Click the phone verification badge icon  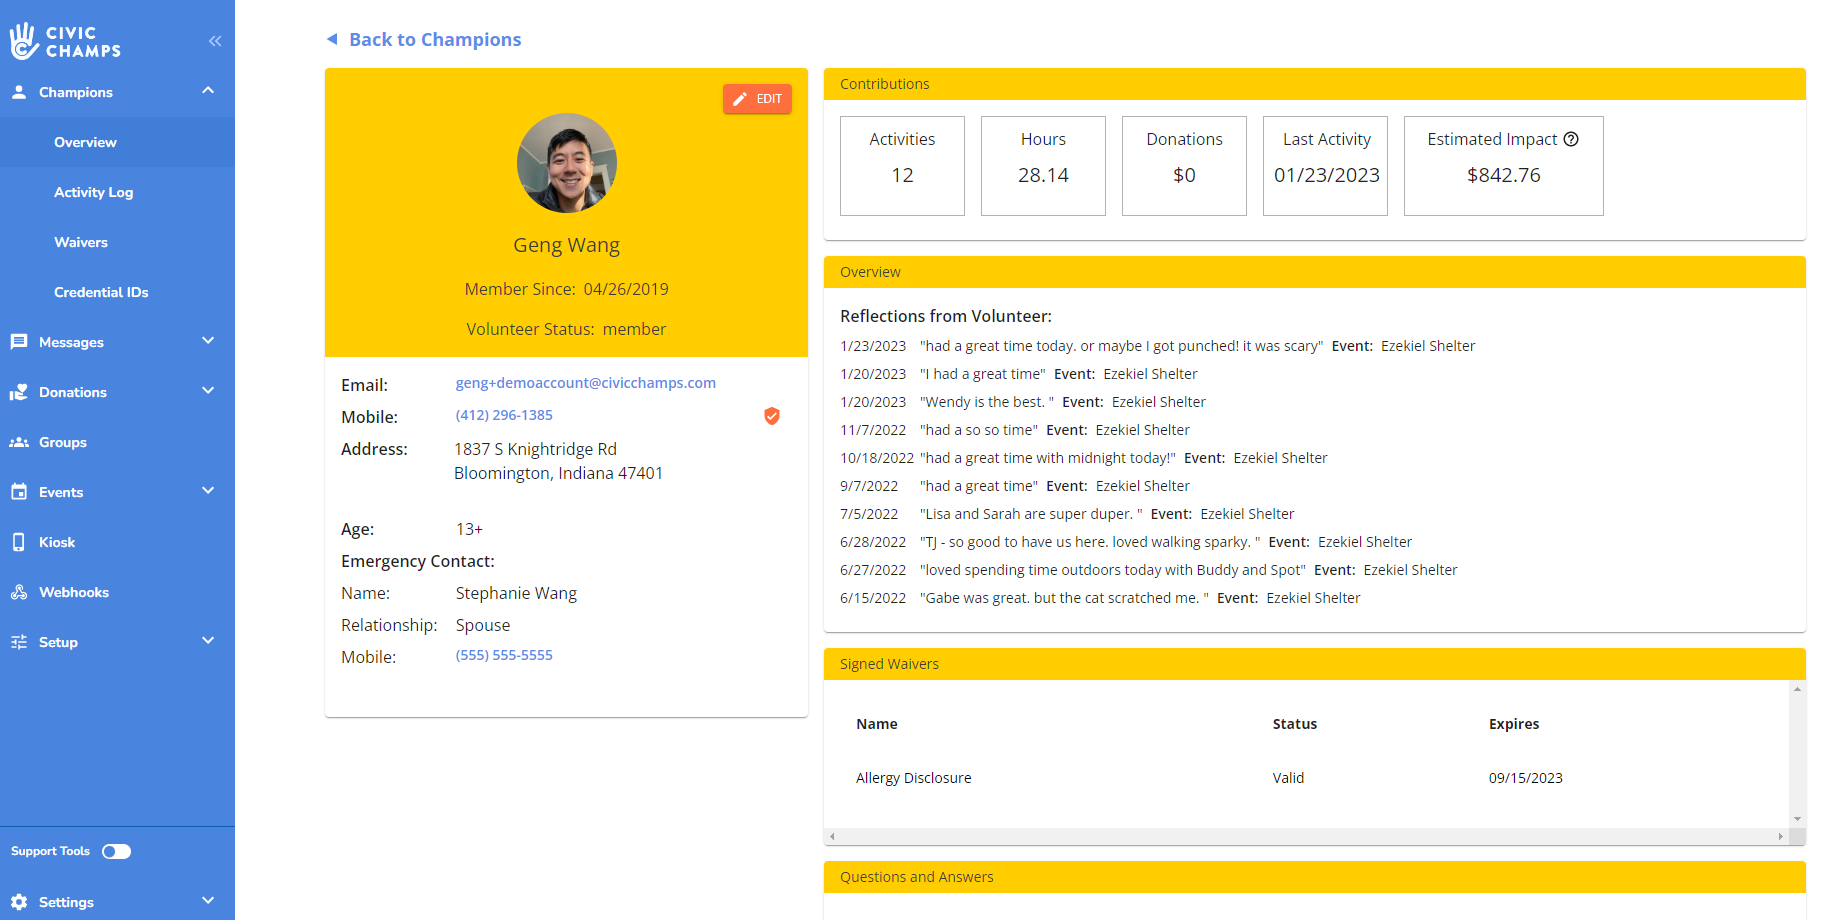click(x=771, y=416)
